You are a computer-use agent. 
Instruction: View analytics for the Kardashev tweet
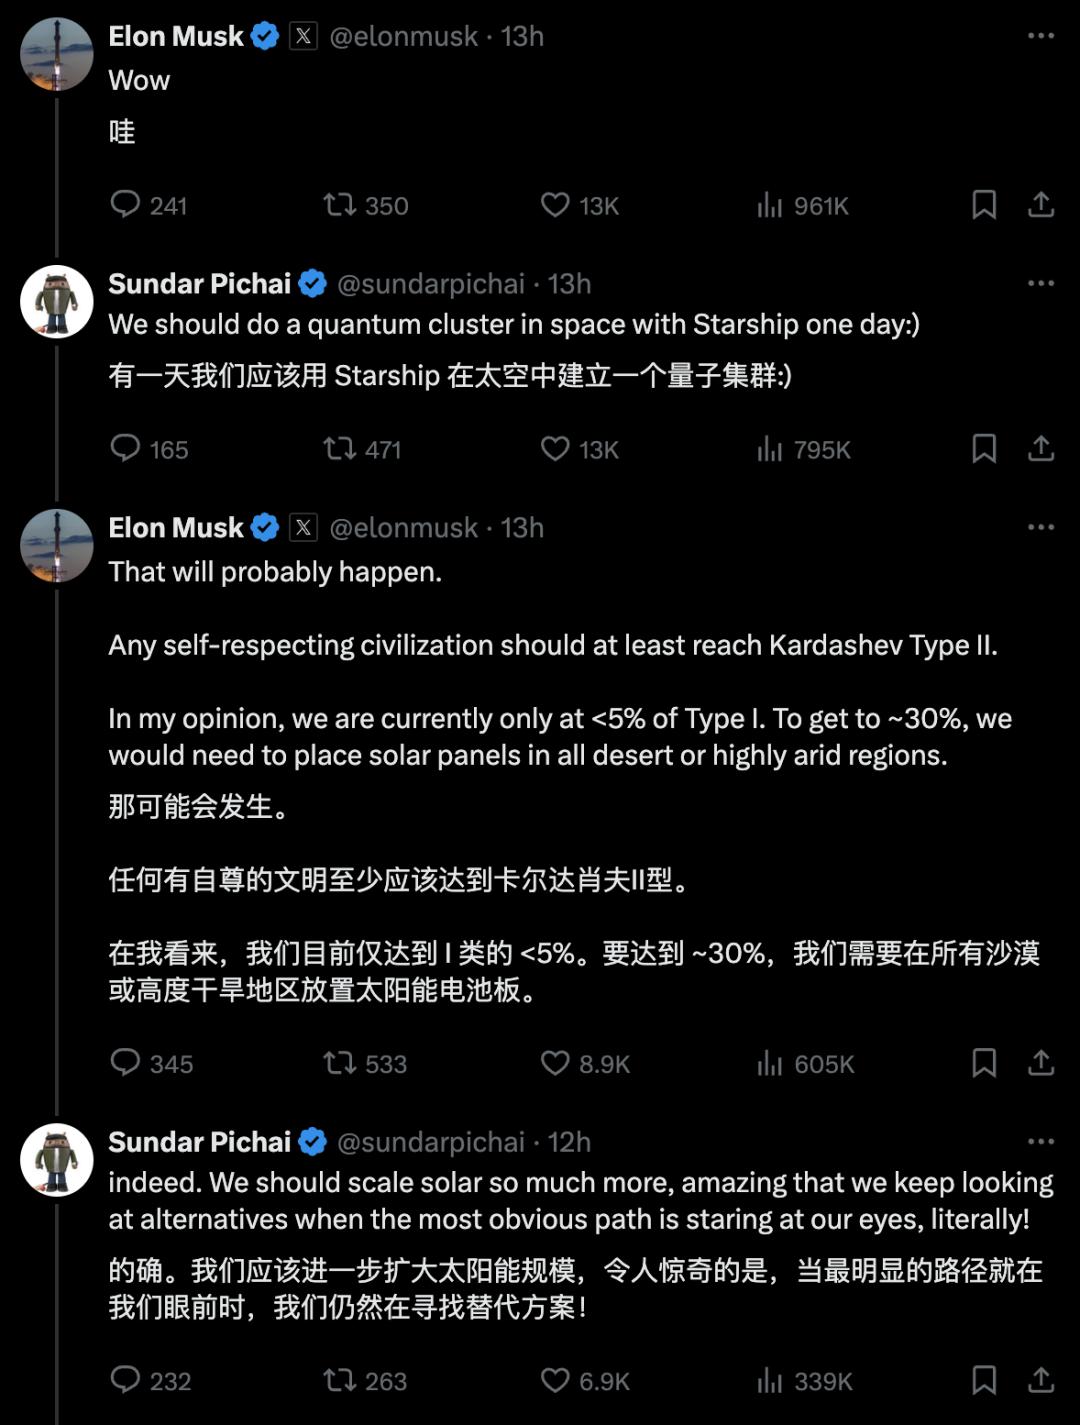[770, 1063]
